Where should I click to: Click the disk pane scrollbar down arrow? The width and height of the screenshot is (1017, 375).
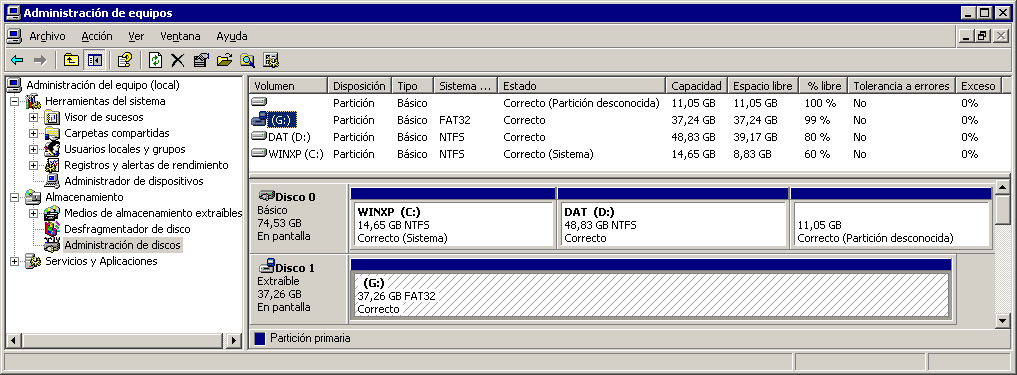pos(1003,320)
